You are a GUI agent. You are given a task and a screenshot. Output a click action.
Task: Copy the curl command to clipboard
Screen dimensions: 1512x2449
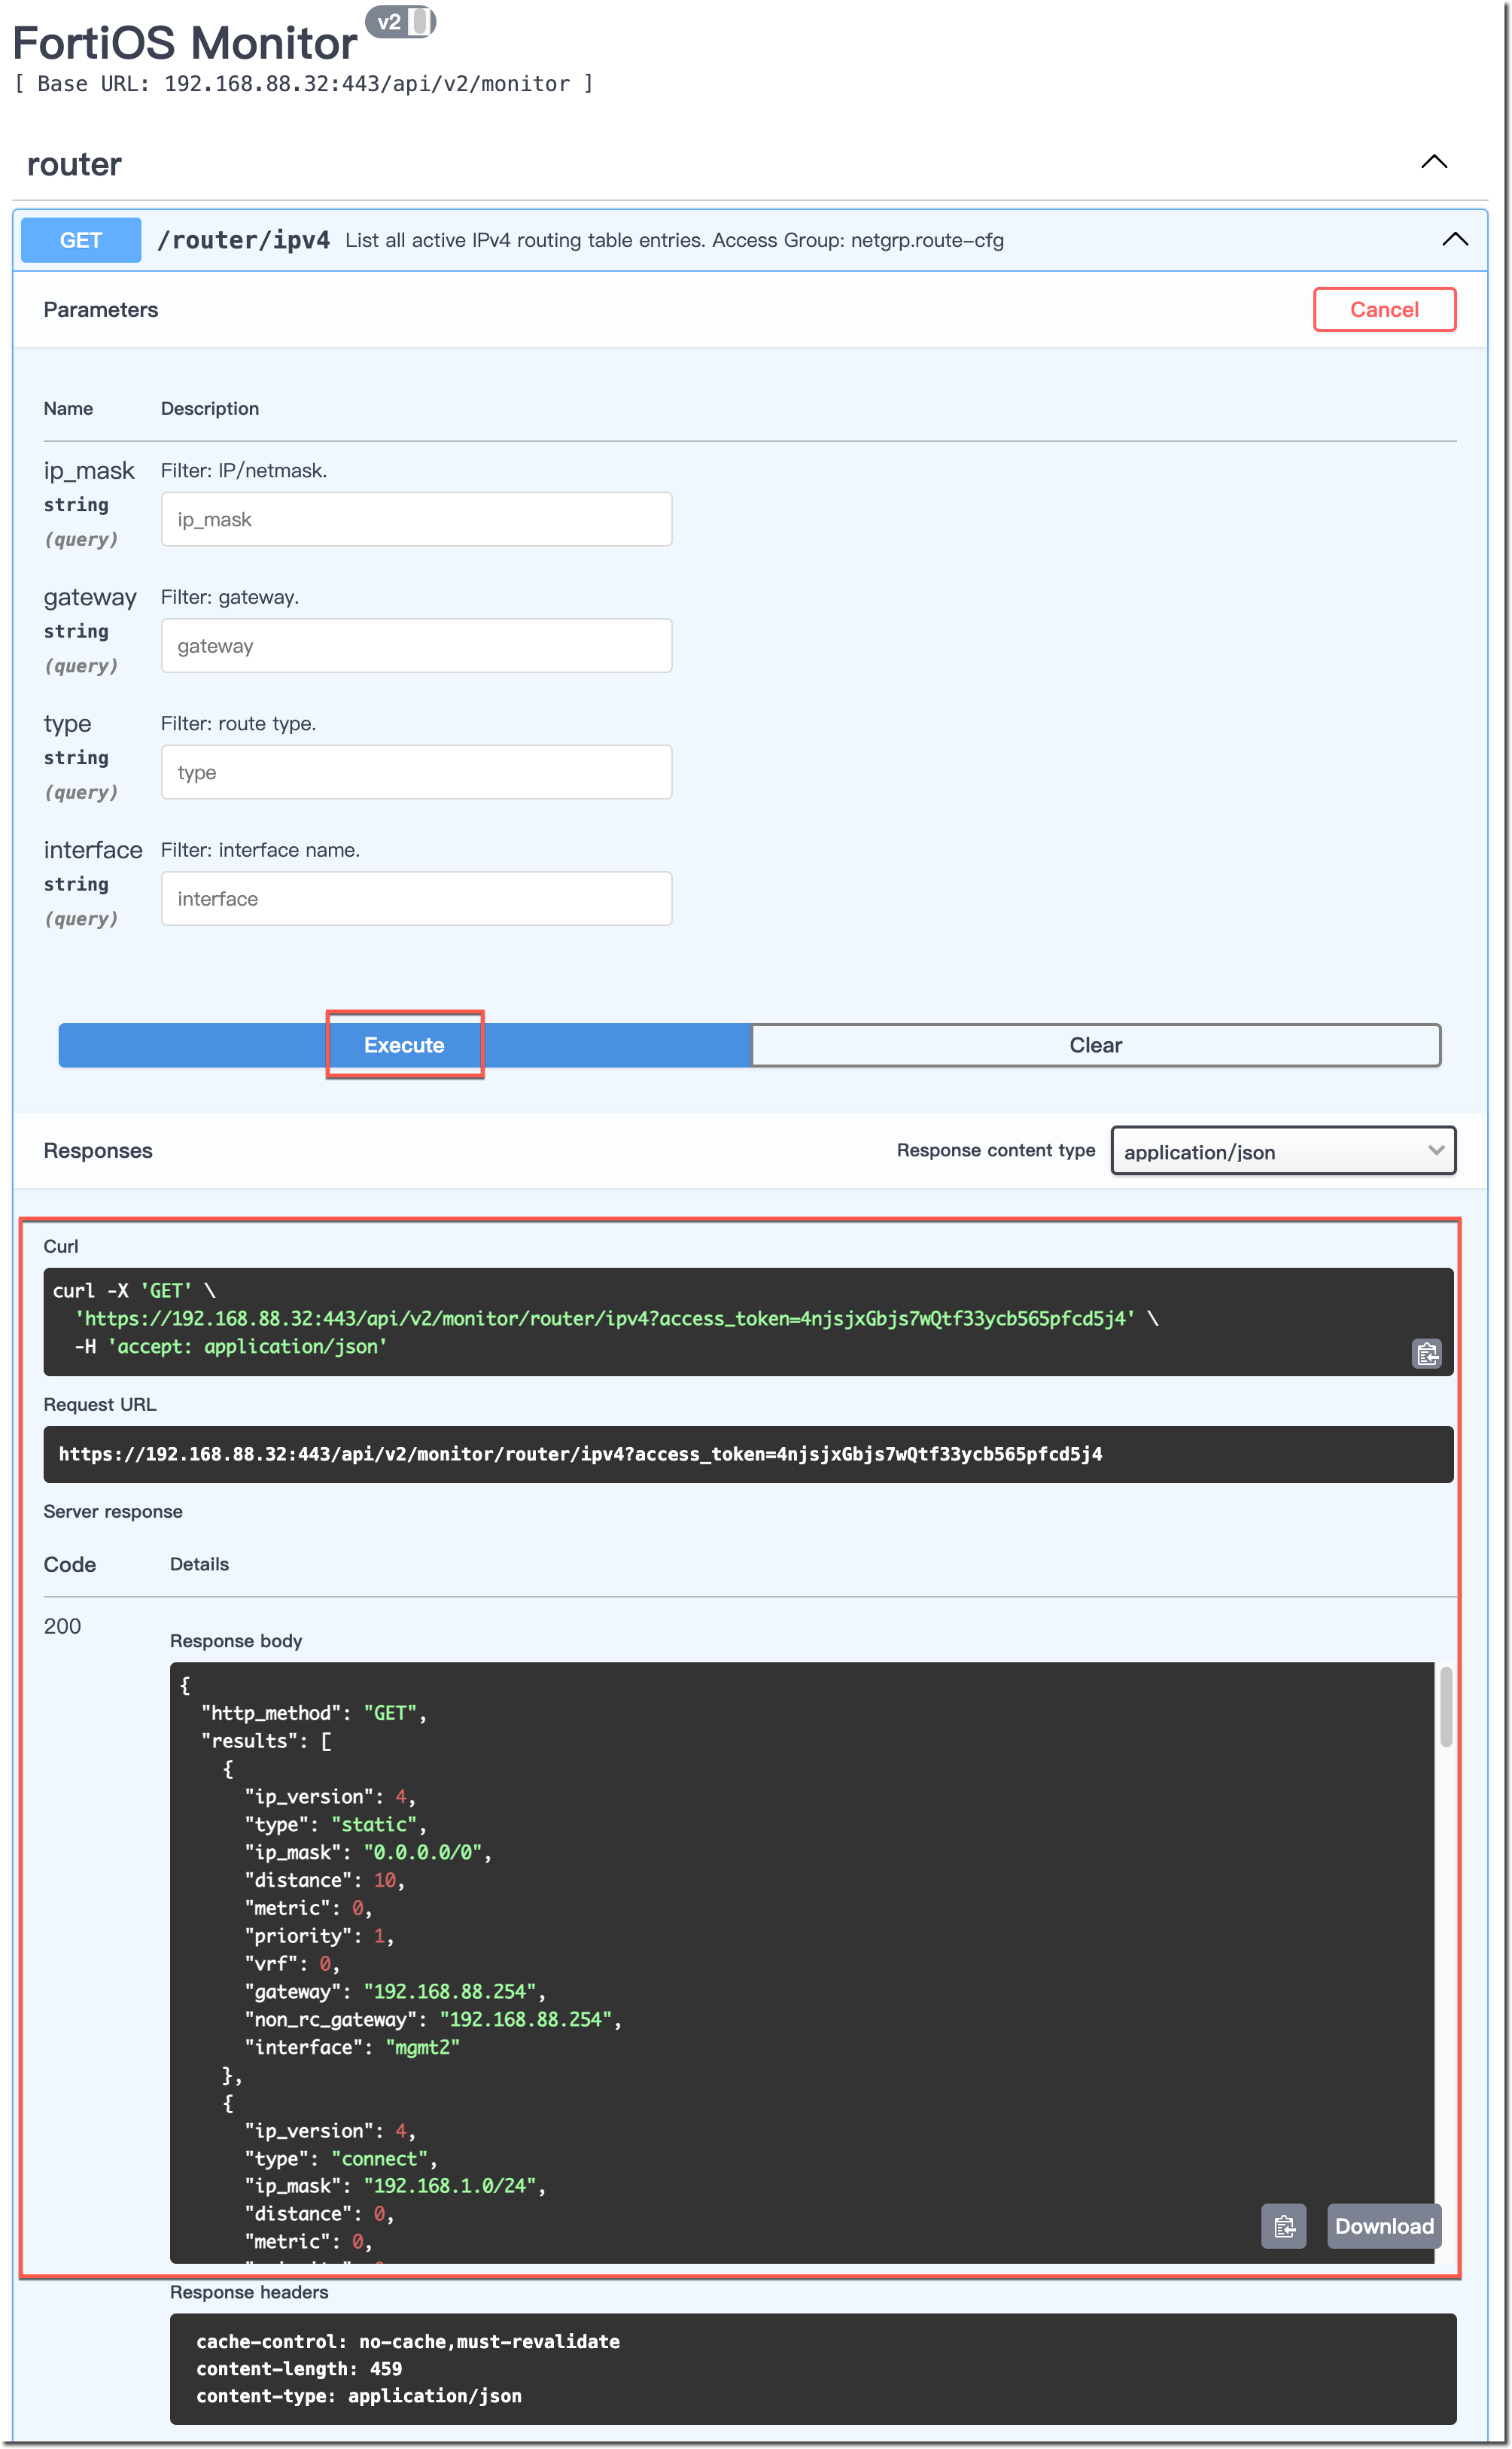[1426, 1353]
